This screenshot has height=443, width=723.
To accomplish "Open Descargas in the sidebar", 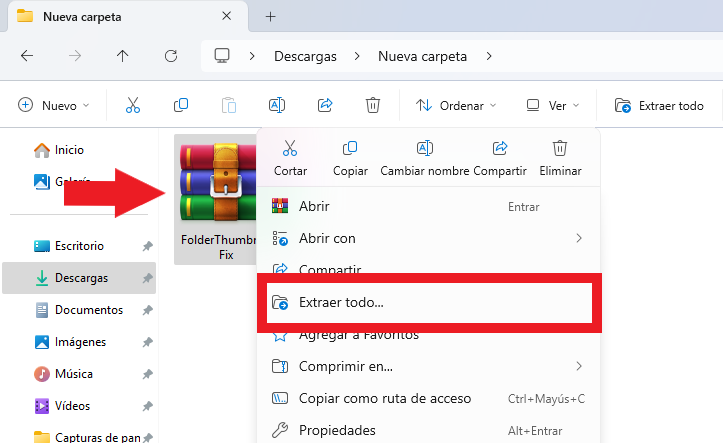I will (x=79, y=278).
